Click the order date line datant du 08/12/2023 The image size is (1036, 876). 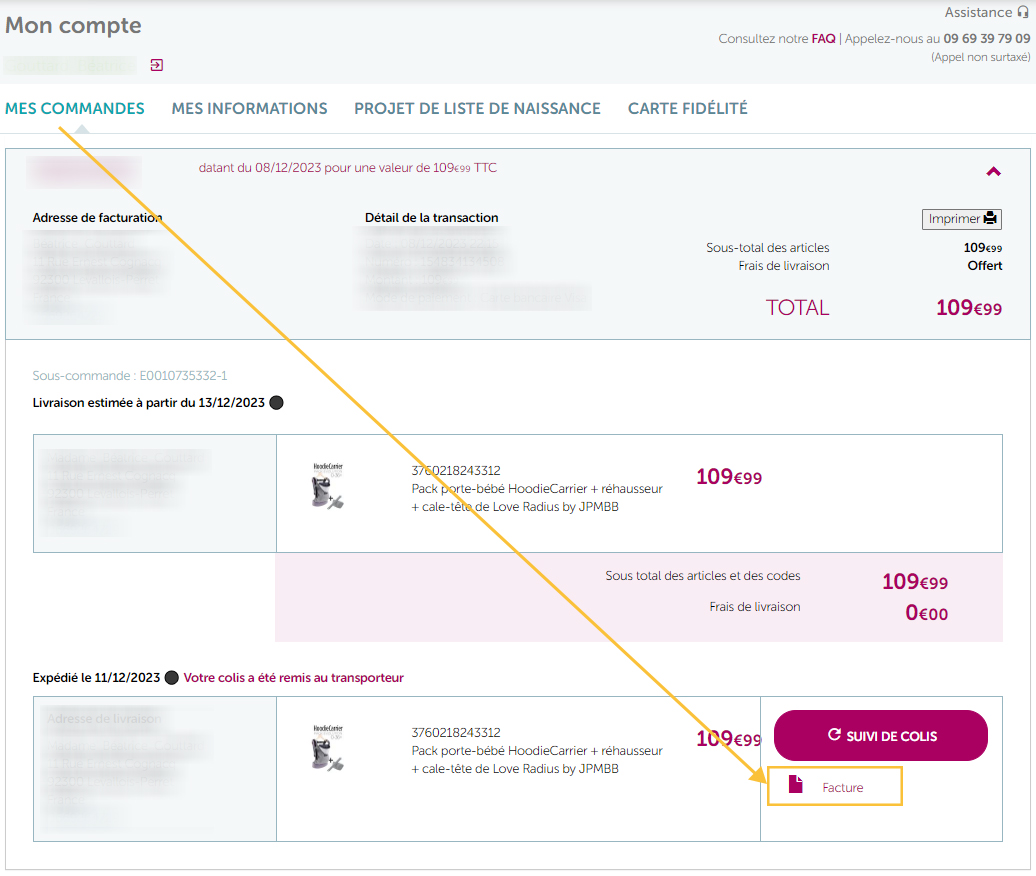(348, 168)
